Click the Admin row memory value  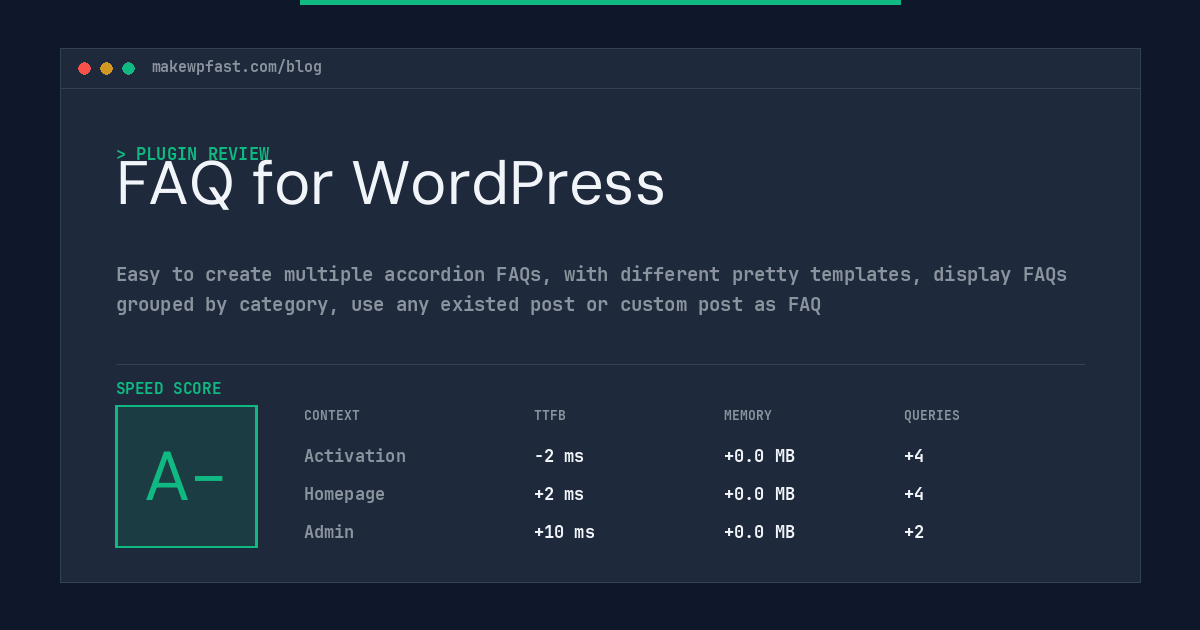tap(759, 532)
